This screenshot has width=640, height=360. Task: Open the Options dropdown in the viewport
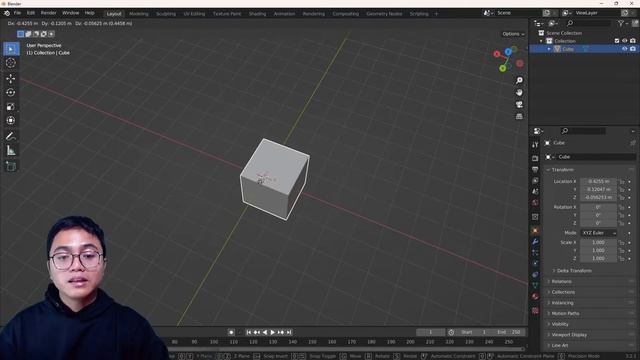tap(513, 34)
